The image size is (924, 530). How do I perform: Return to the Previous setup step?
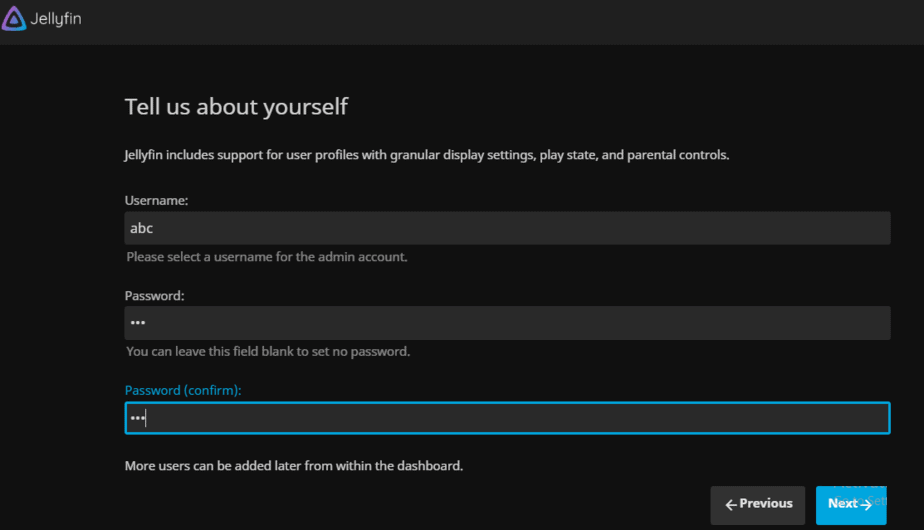758,504
